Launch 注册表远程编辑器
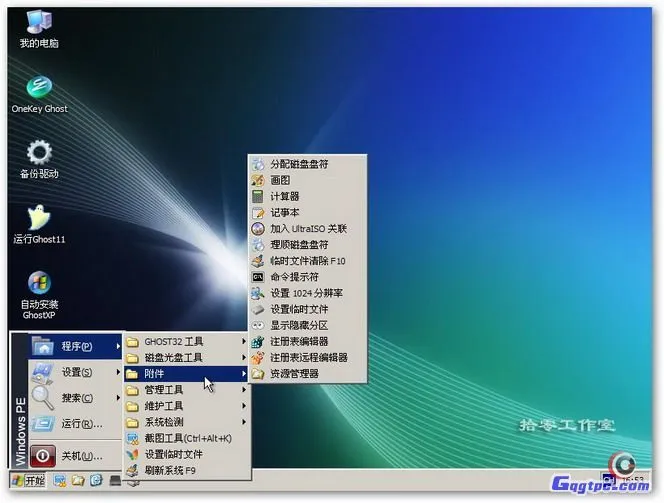 307,357
